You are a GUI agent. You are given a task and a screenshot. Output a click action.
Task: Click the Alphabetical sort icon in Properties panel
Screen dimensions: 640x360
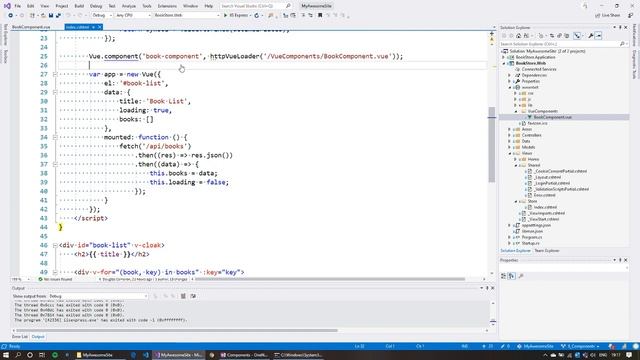511,276
